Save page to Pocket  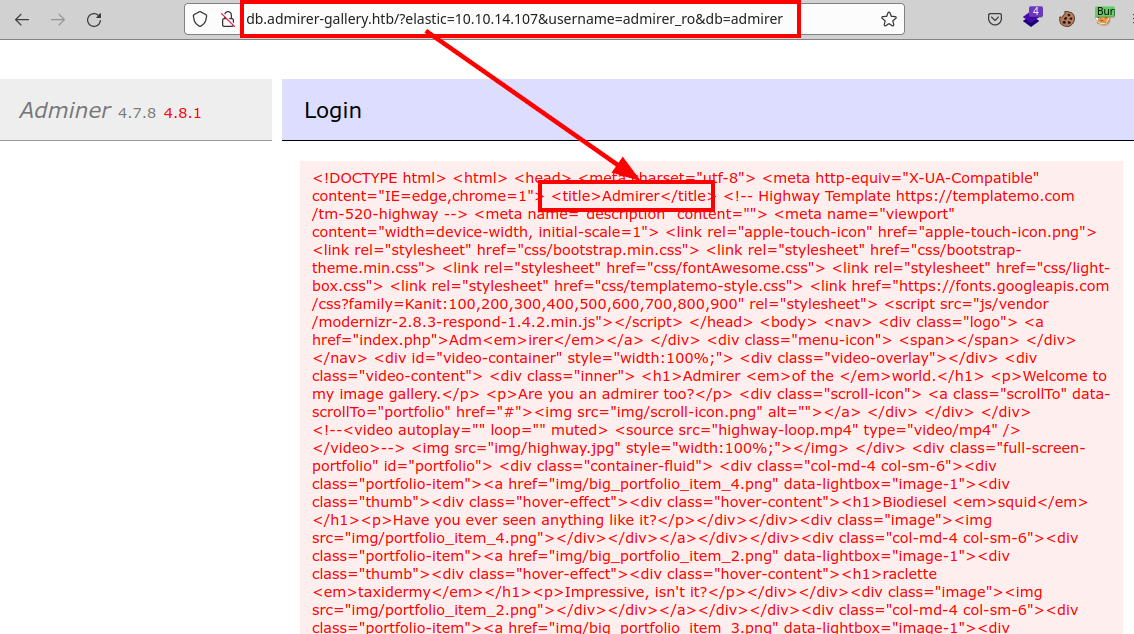[x=995, y=20]
